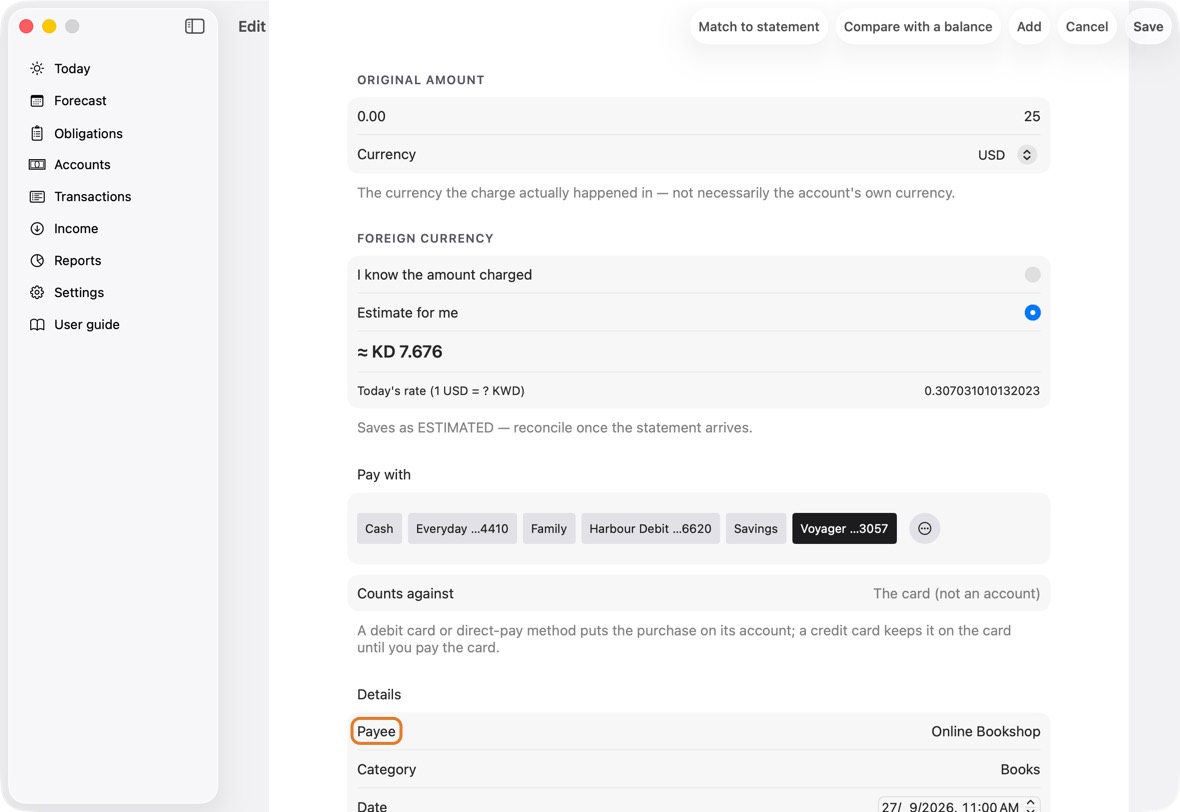Viewport: 1180px width, 812px height.
Task: Select the 'I know the amount charged' radio
Action: [1032, 275]
